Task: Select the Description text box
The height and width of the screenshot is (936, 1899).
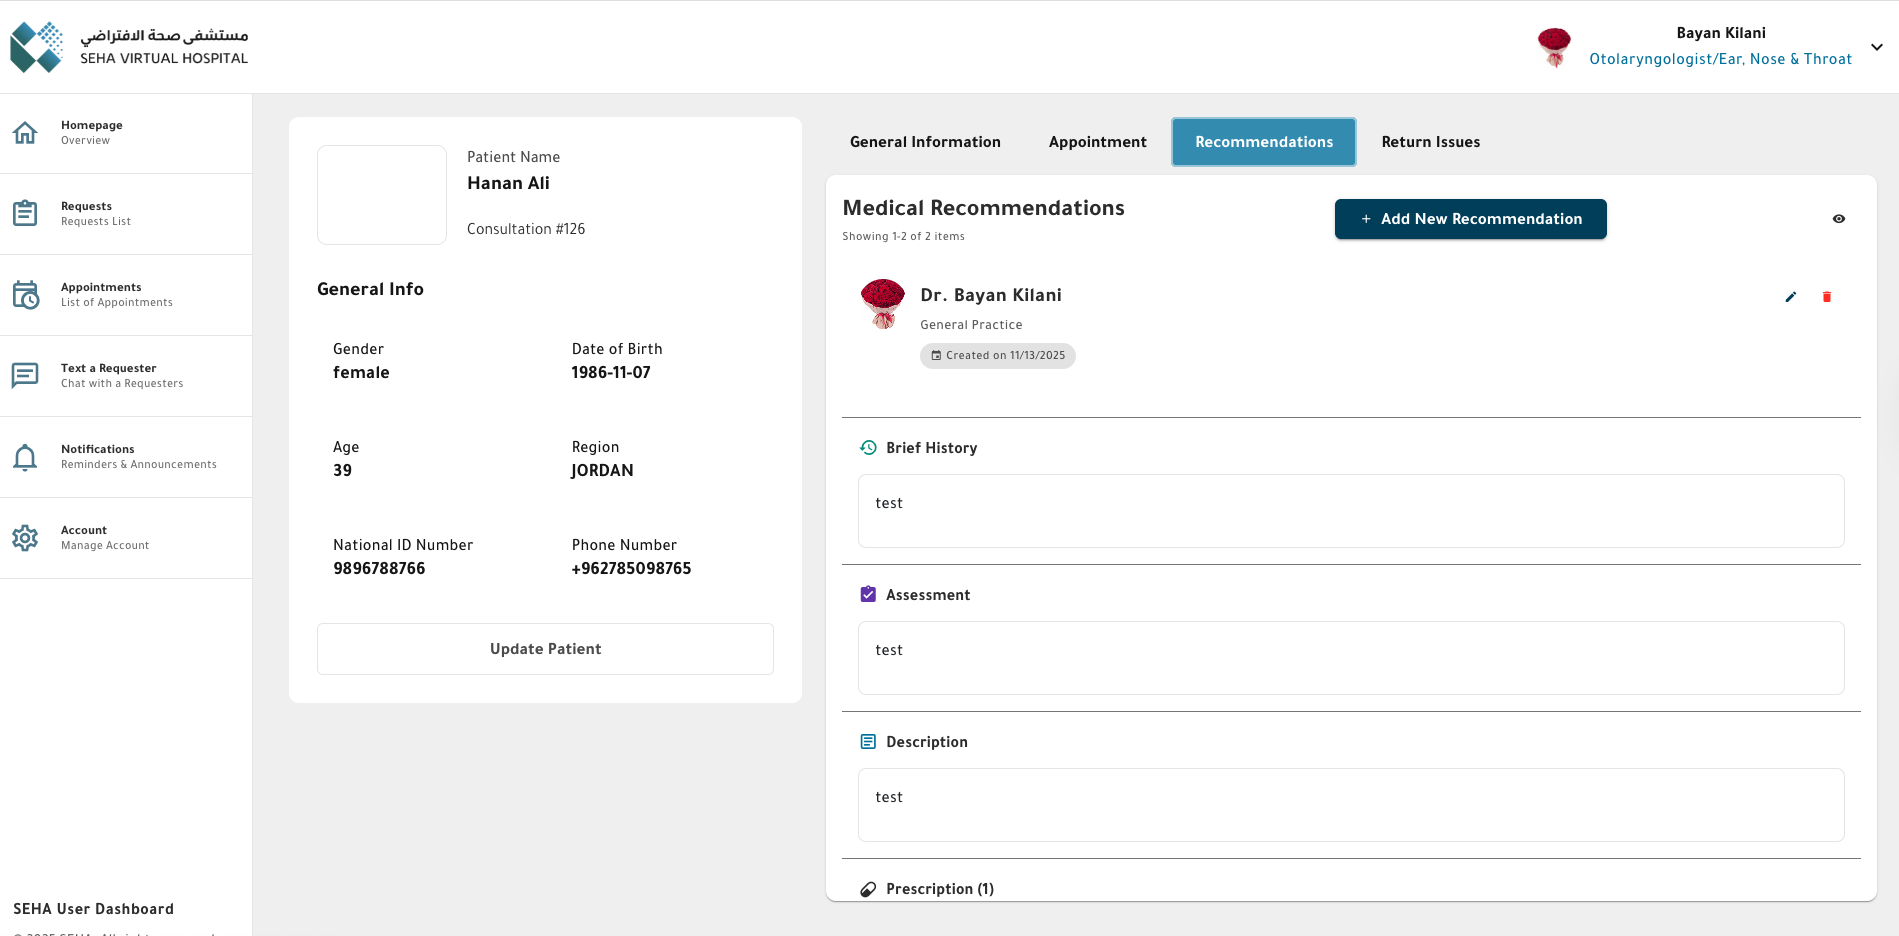Action: pyautogui.click(x=1350, y=805)
